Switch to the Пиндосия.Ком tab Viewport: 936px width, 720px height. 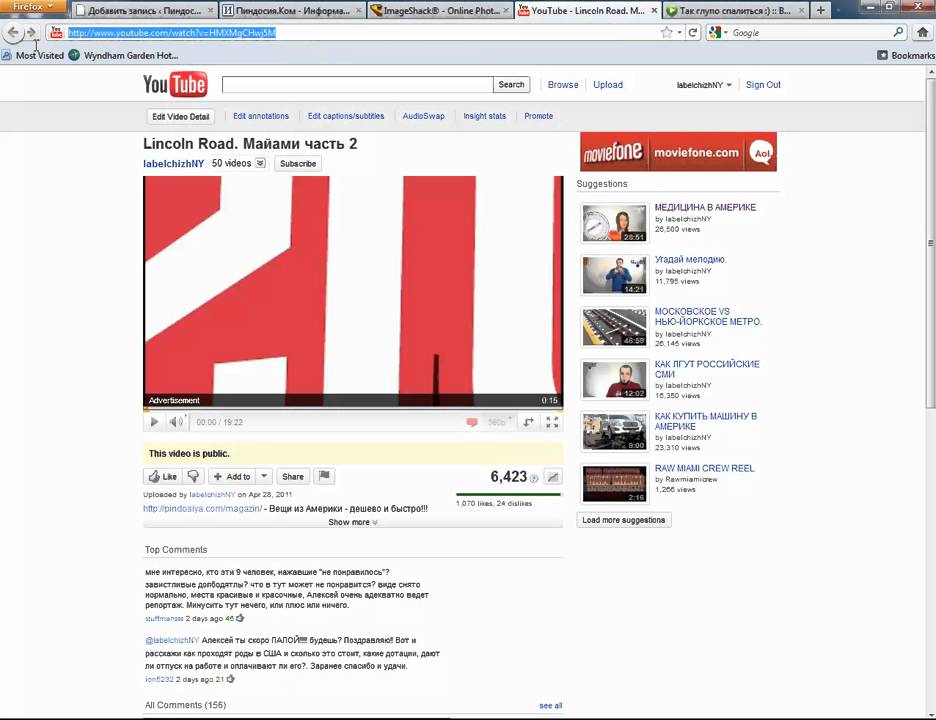(292, 11)
